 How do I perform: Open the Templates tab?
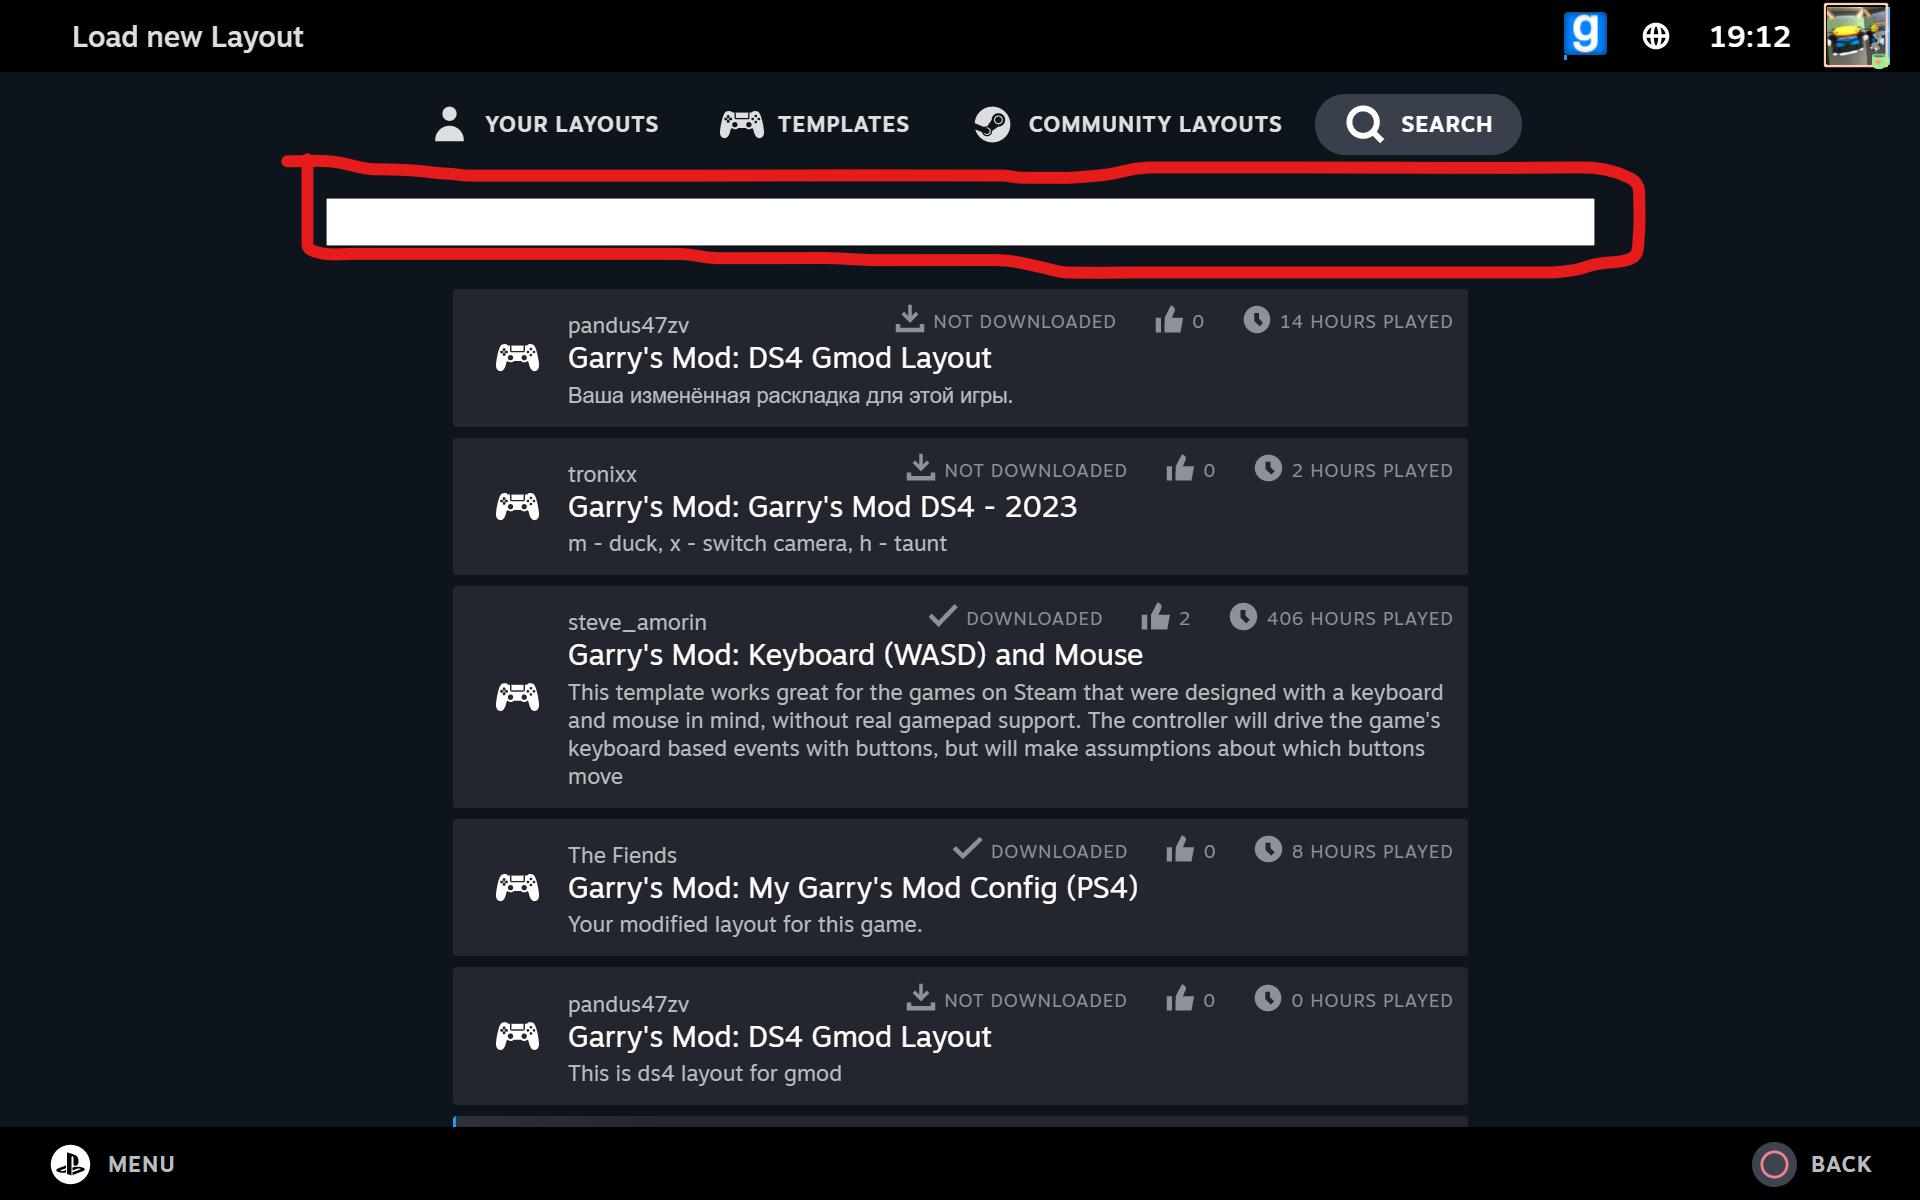click(x=815, y=124)
